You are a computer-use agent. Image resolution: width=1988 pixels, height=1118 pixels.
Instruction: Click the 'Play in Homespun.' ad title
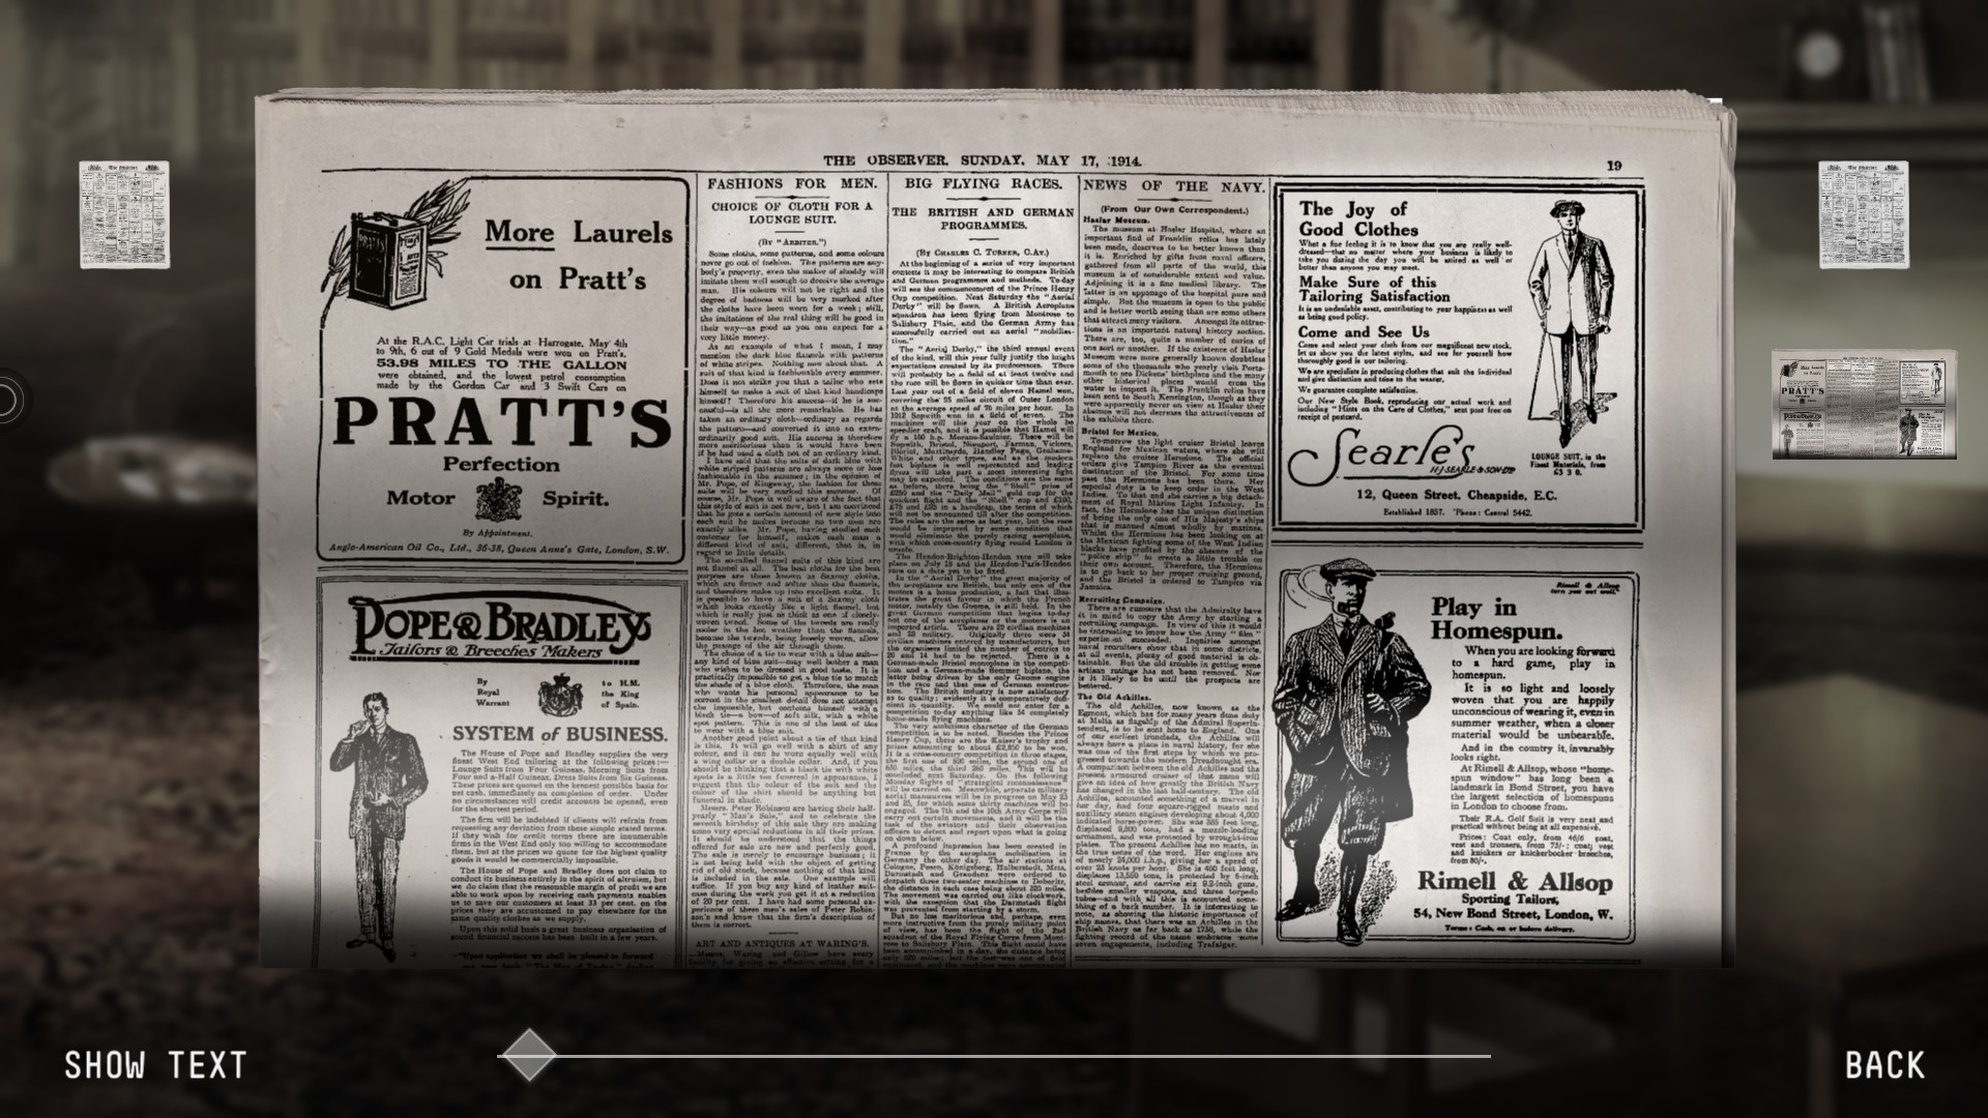tap(1496, 619)
